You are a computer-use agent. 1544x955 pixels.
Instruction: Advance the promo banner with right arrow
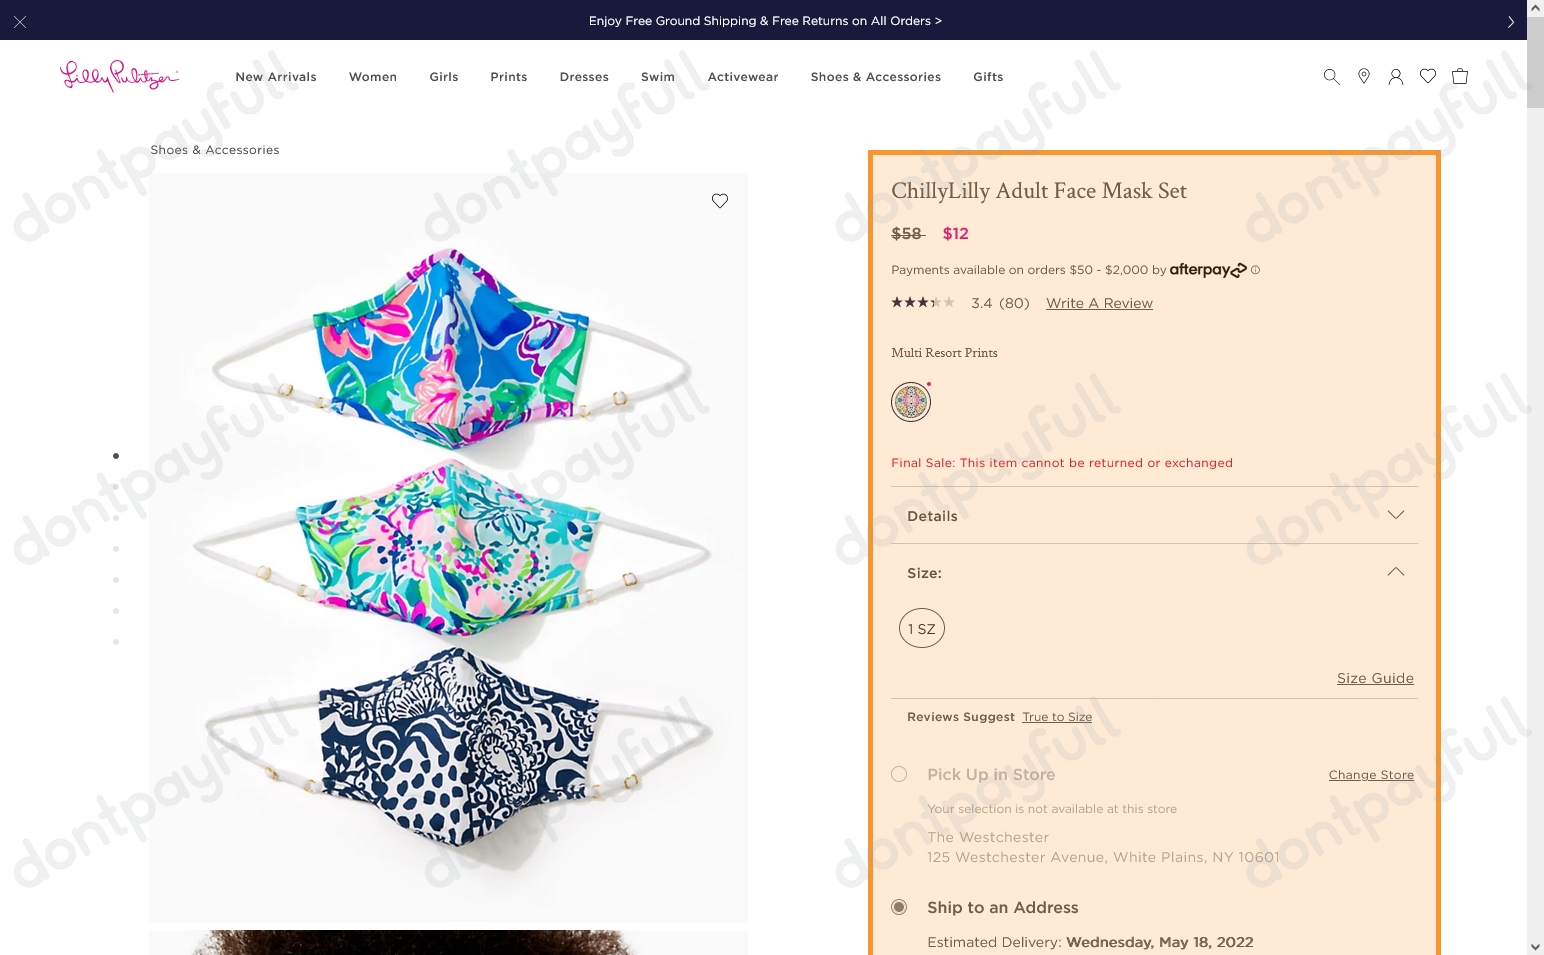[1510, 20]
